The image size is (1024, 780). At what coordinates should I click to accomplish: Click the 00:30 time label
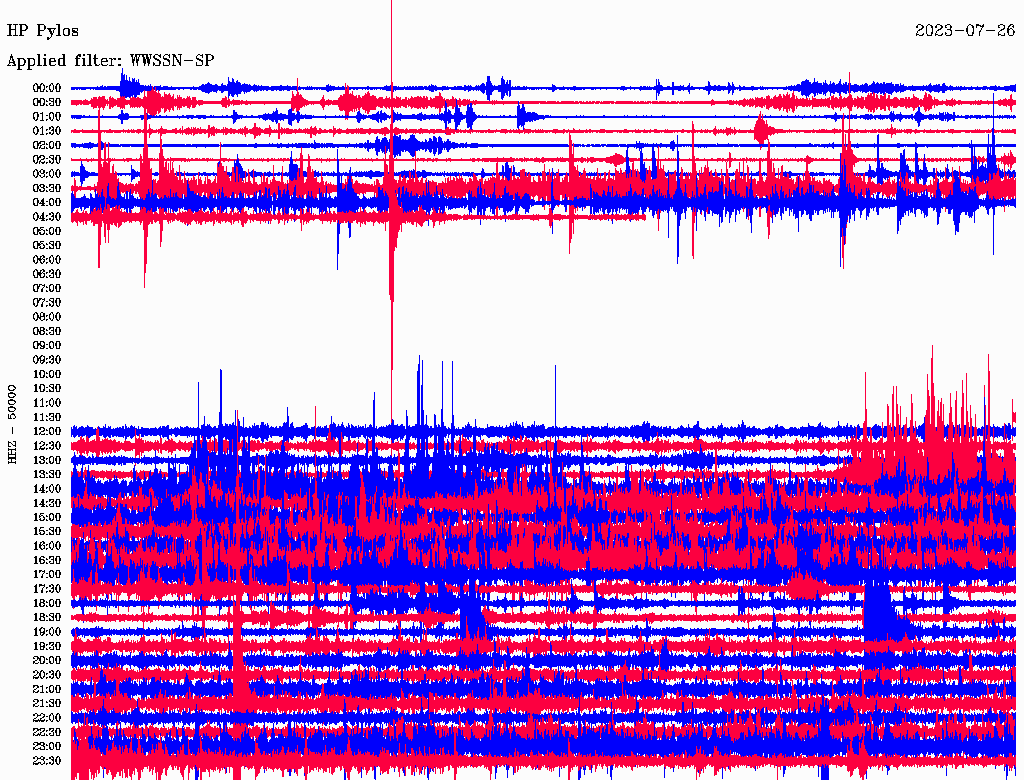point(47,102)
